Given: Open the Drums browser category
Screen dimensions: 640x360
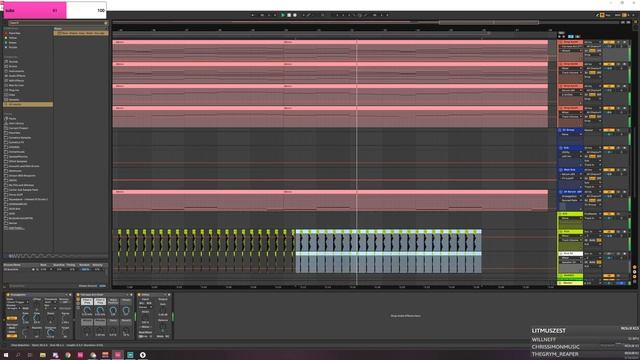Looking at the screenshot, I should (x=13, y=66).
